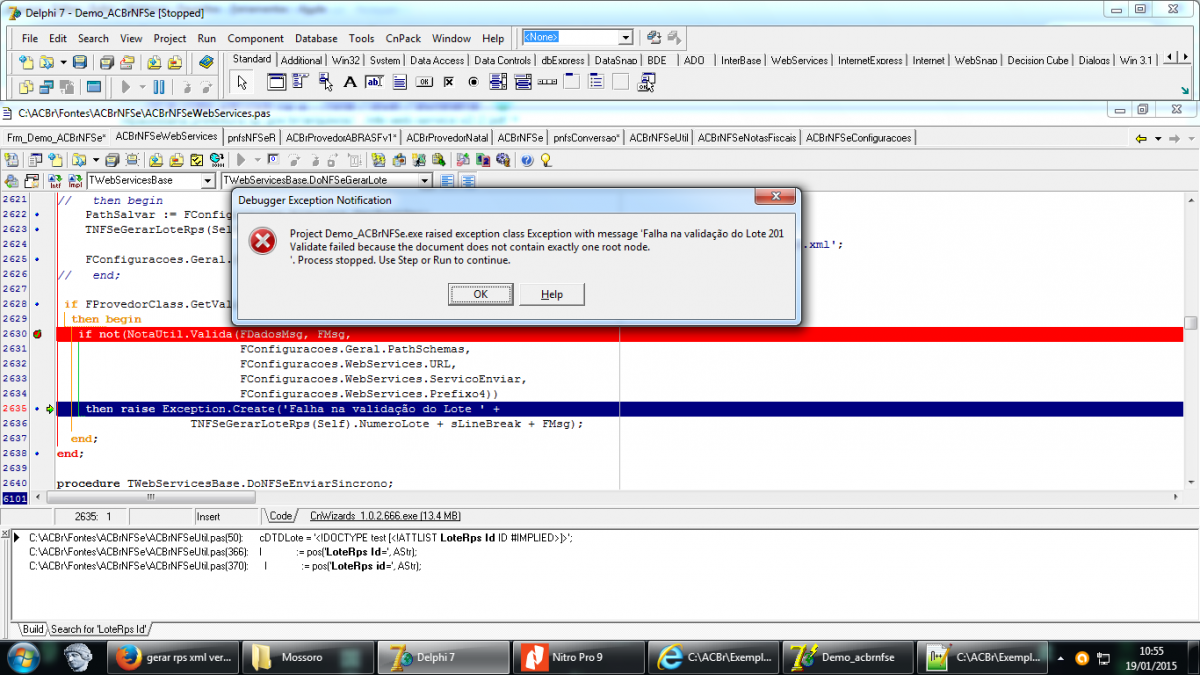Pick the Edit (ab) component icon
The height and width of the screenshot is (675, 1200).
tap(374, 82)
